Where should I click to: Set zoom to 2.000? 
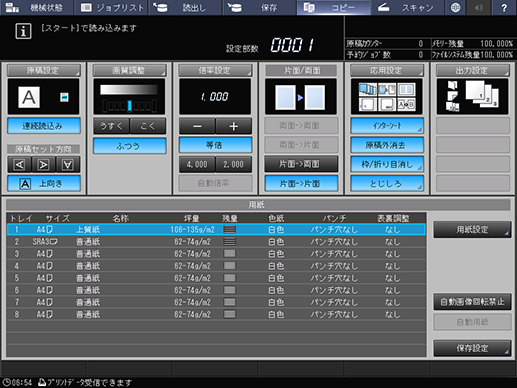[x=234, y=164]
